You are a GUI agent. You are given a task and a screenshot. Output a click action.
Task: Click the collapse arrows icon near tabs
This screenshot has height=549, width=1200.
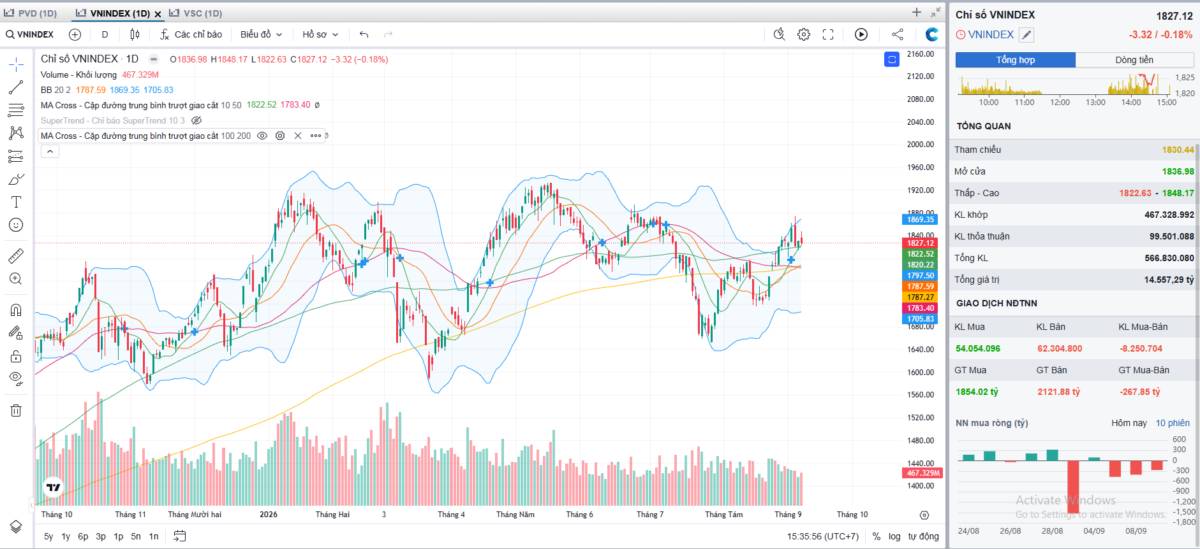936,12
